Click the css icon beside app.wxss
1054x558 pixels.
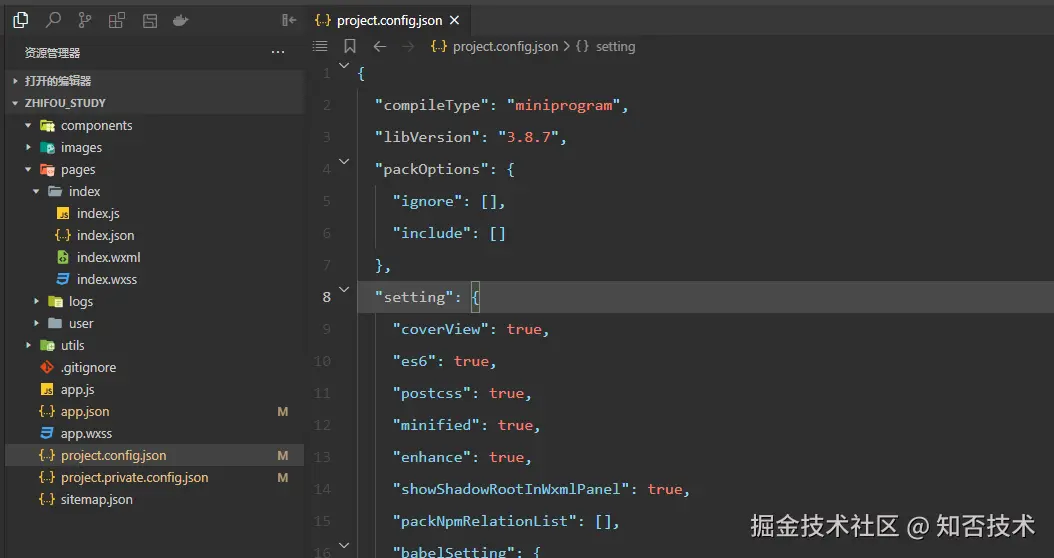click(x=47, y=434)
